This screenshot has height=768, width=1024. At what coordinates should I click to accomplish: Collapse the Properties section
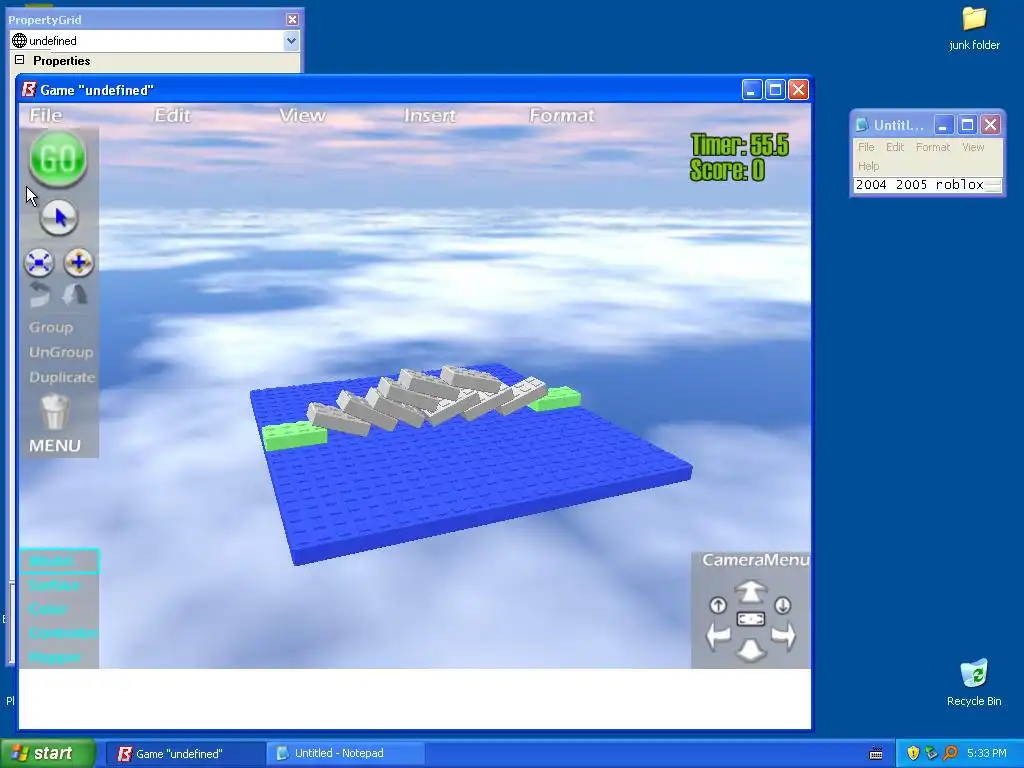tap(20, 60)
